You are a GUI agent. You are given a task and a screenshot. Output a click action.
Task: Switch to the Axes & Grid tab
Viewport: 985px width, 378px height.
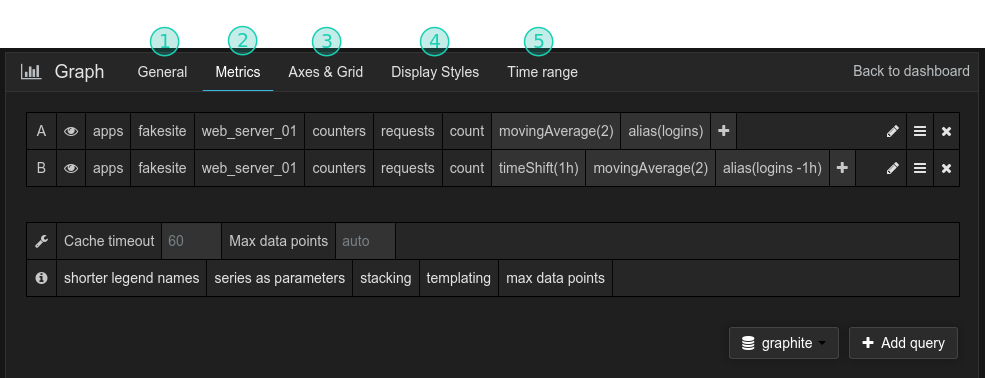click(325, 72)
